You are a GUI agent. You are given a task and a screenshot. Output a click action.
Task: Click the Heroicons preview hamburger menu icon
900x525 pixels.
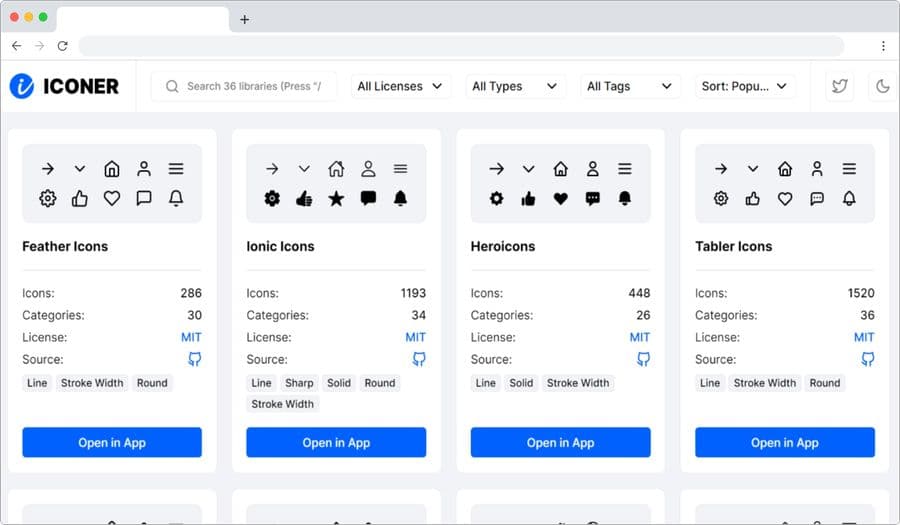(625, 169)
